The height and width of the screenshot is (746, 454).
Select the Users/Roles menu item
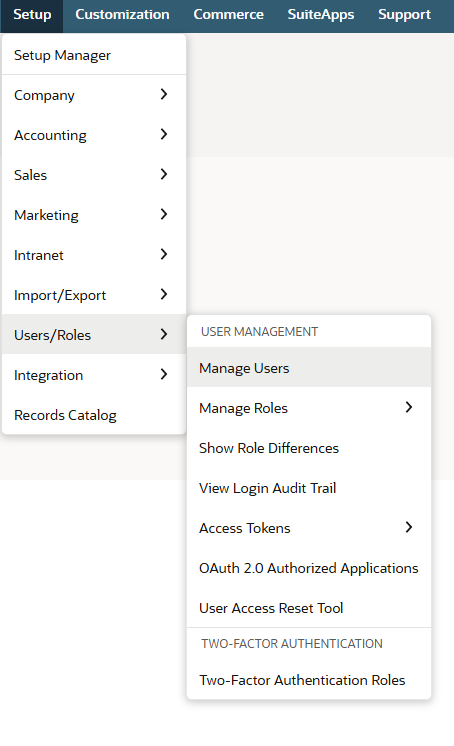point(94,335)
